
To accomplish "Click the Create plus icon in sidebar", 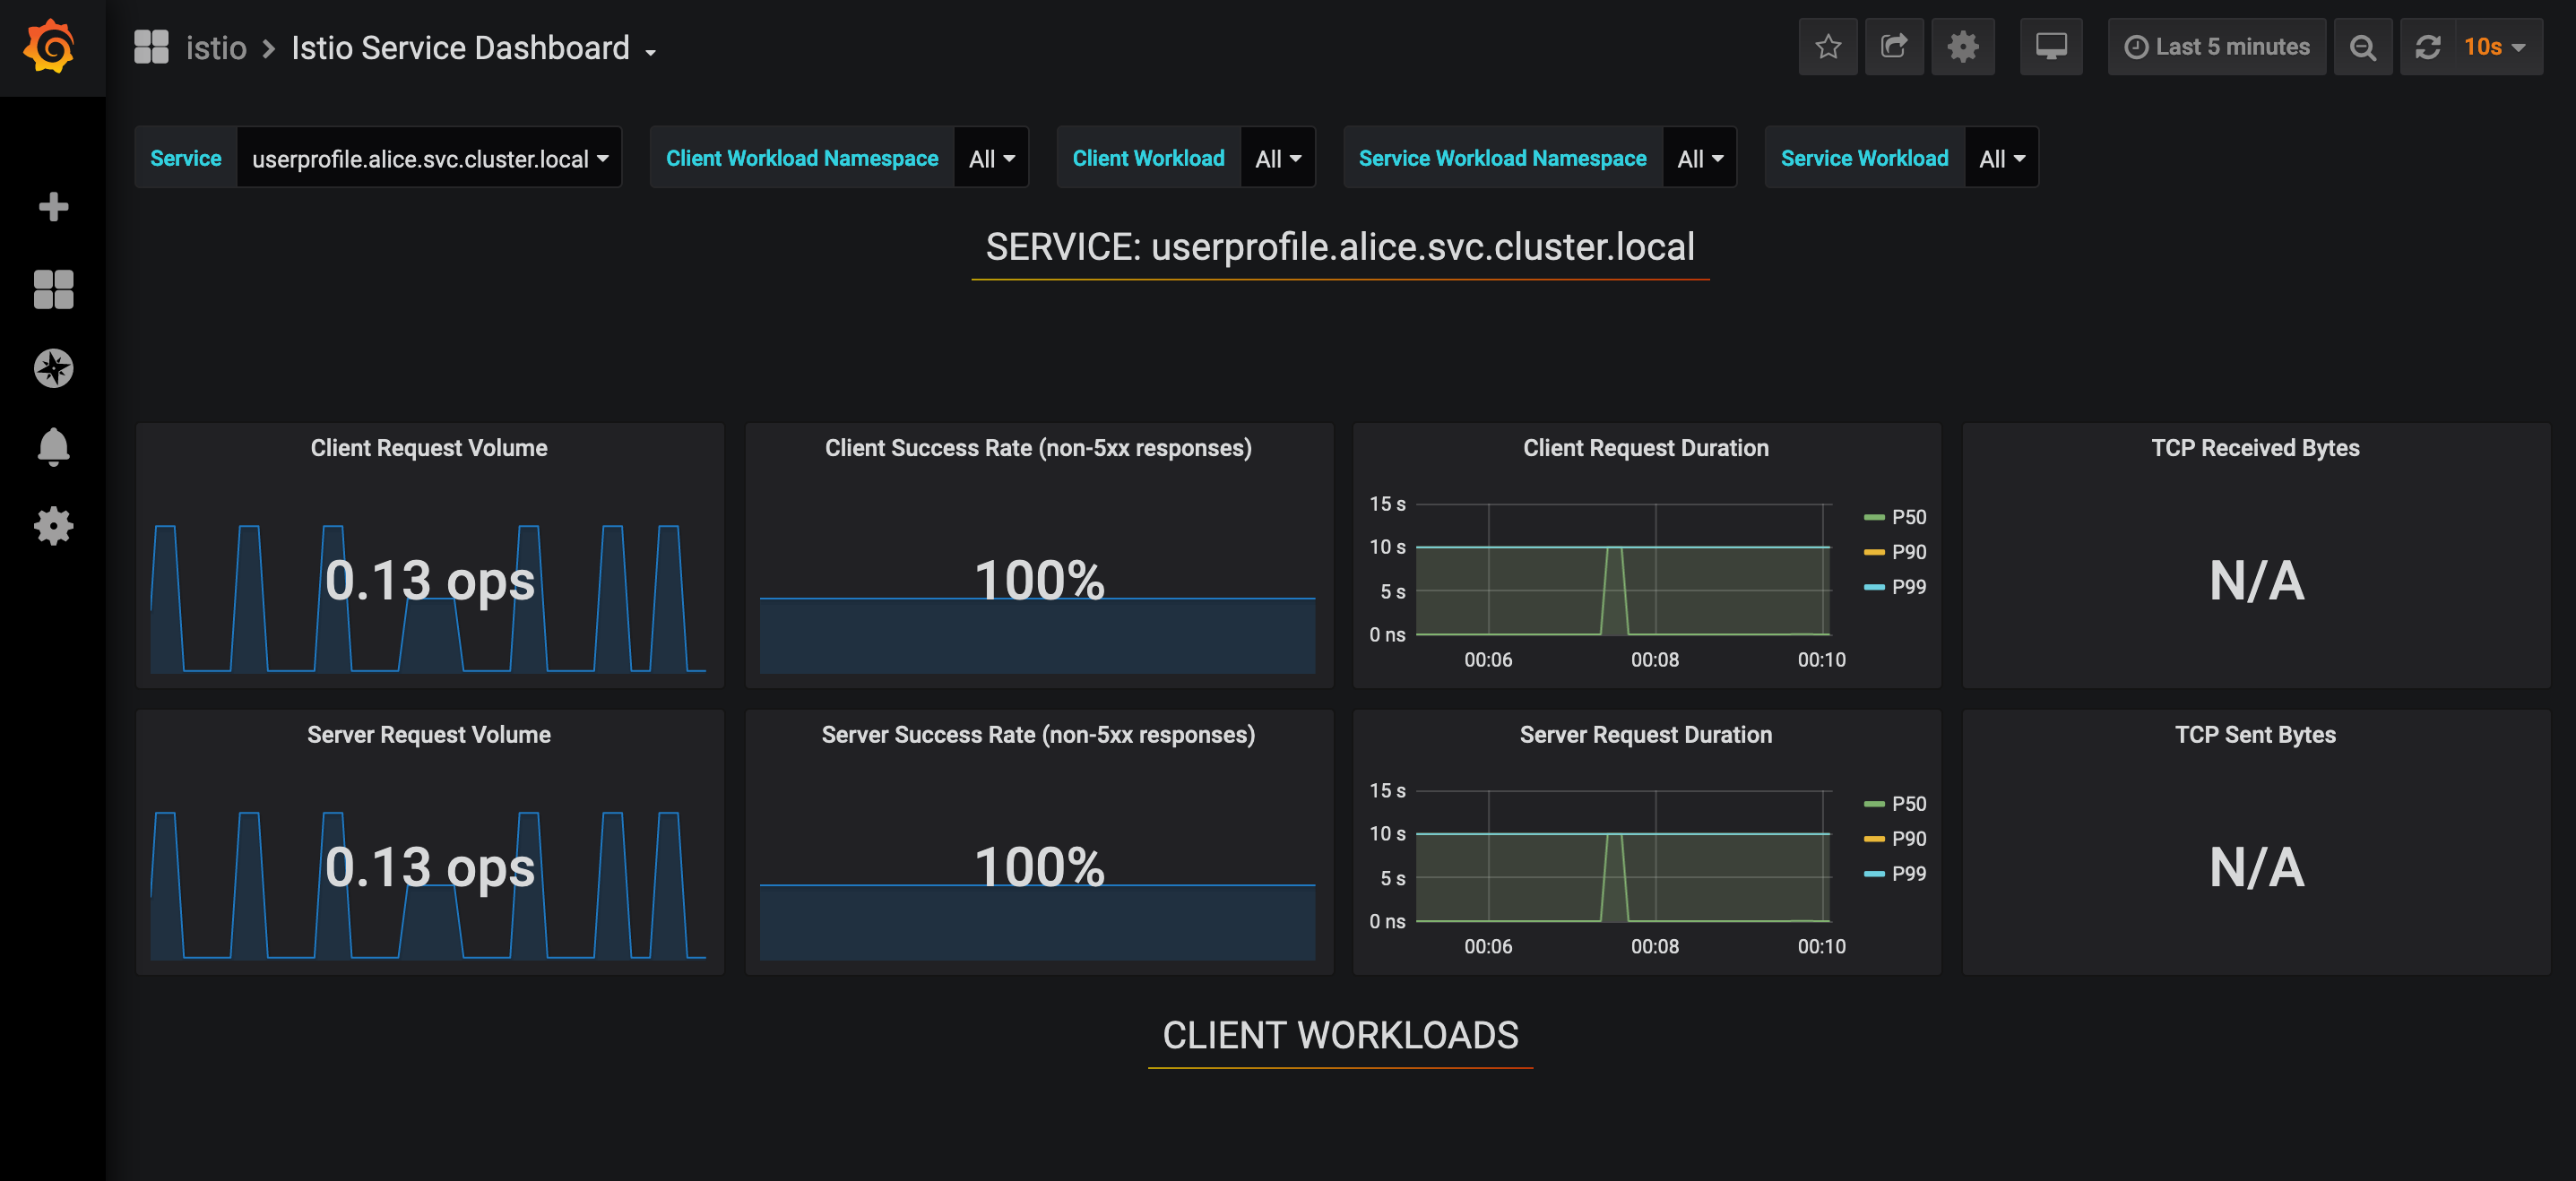I will click(53, 207).
